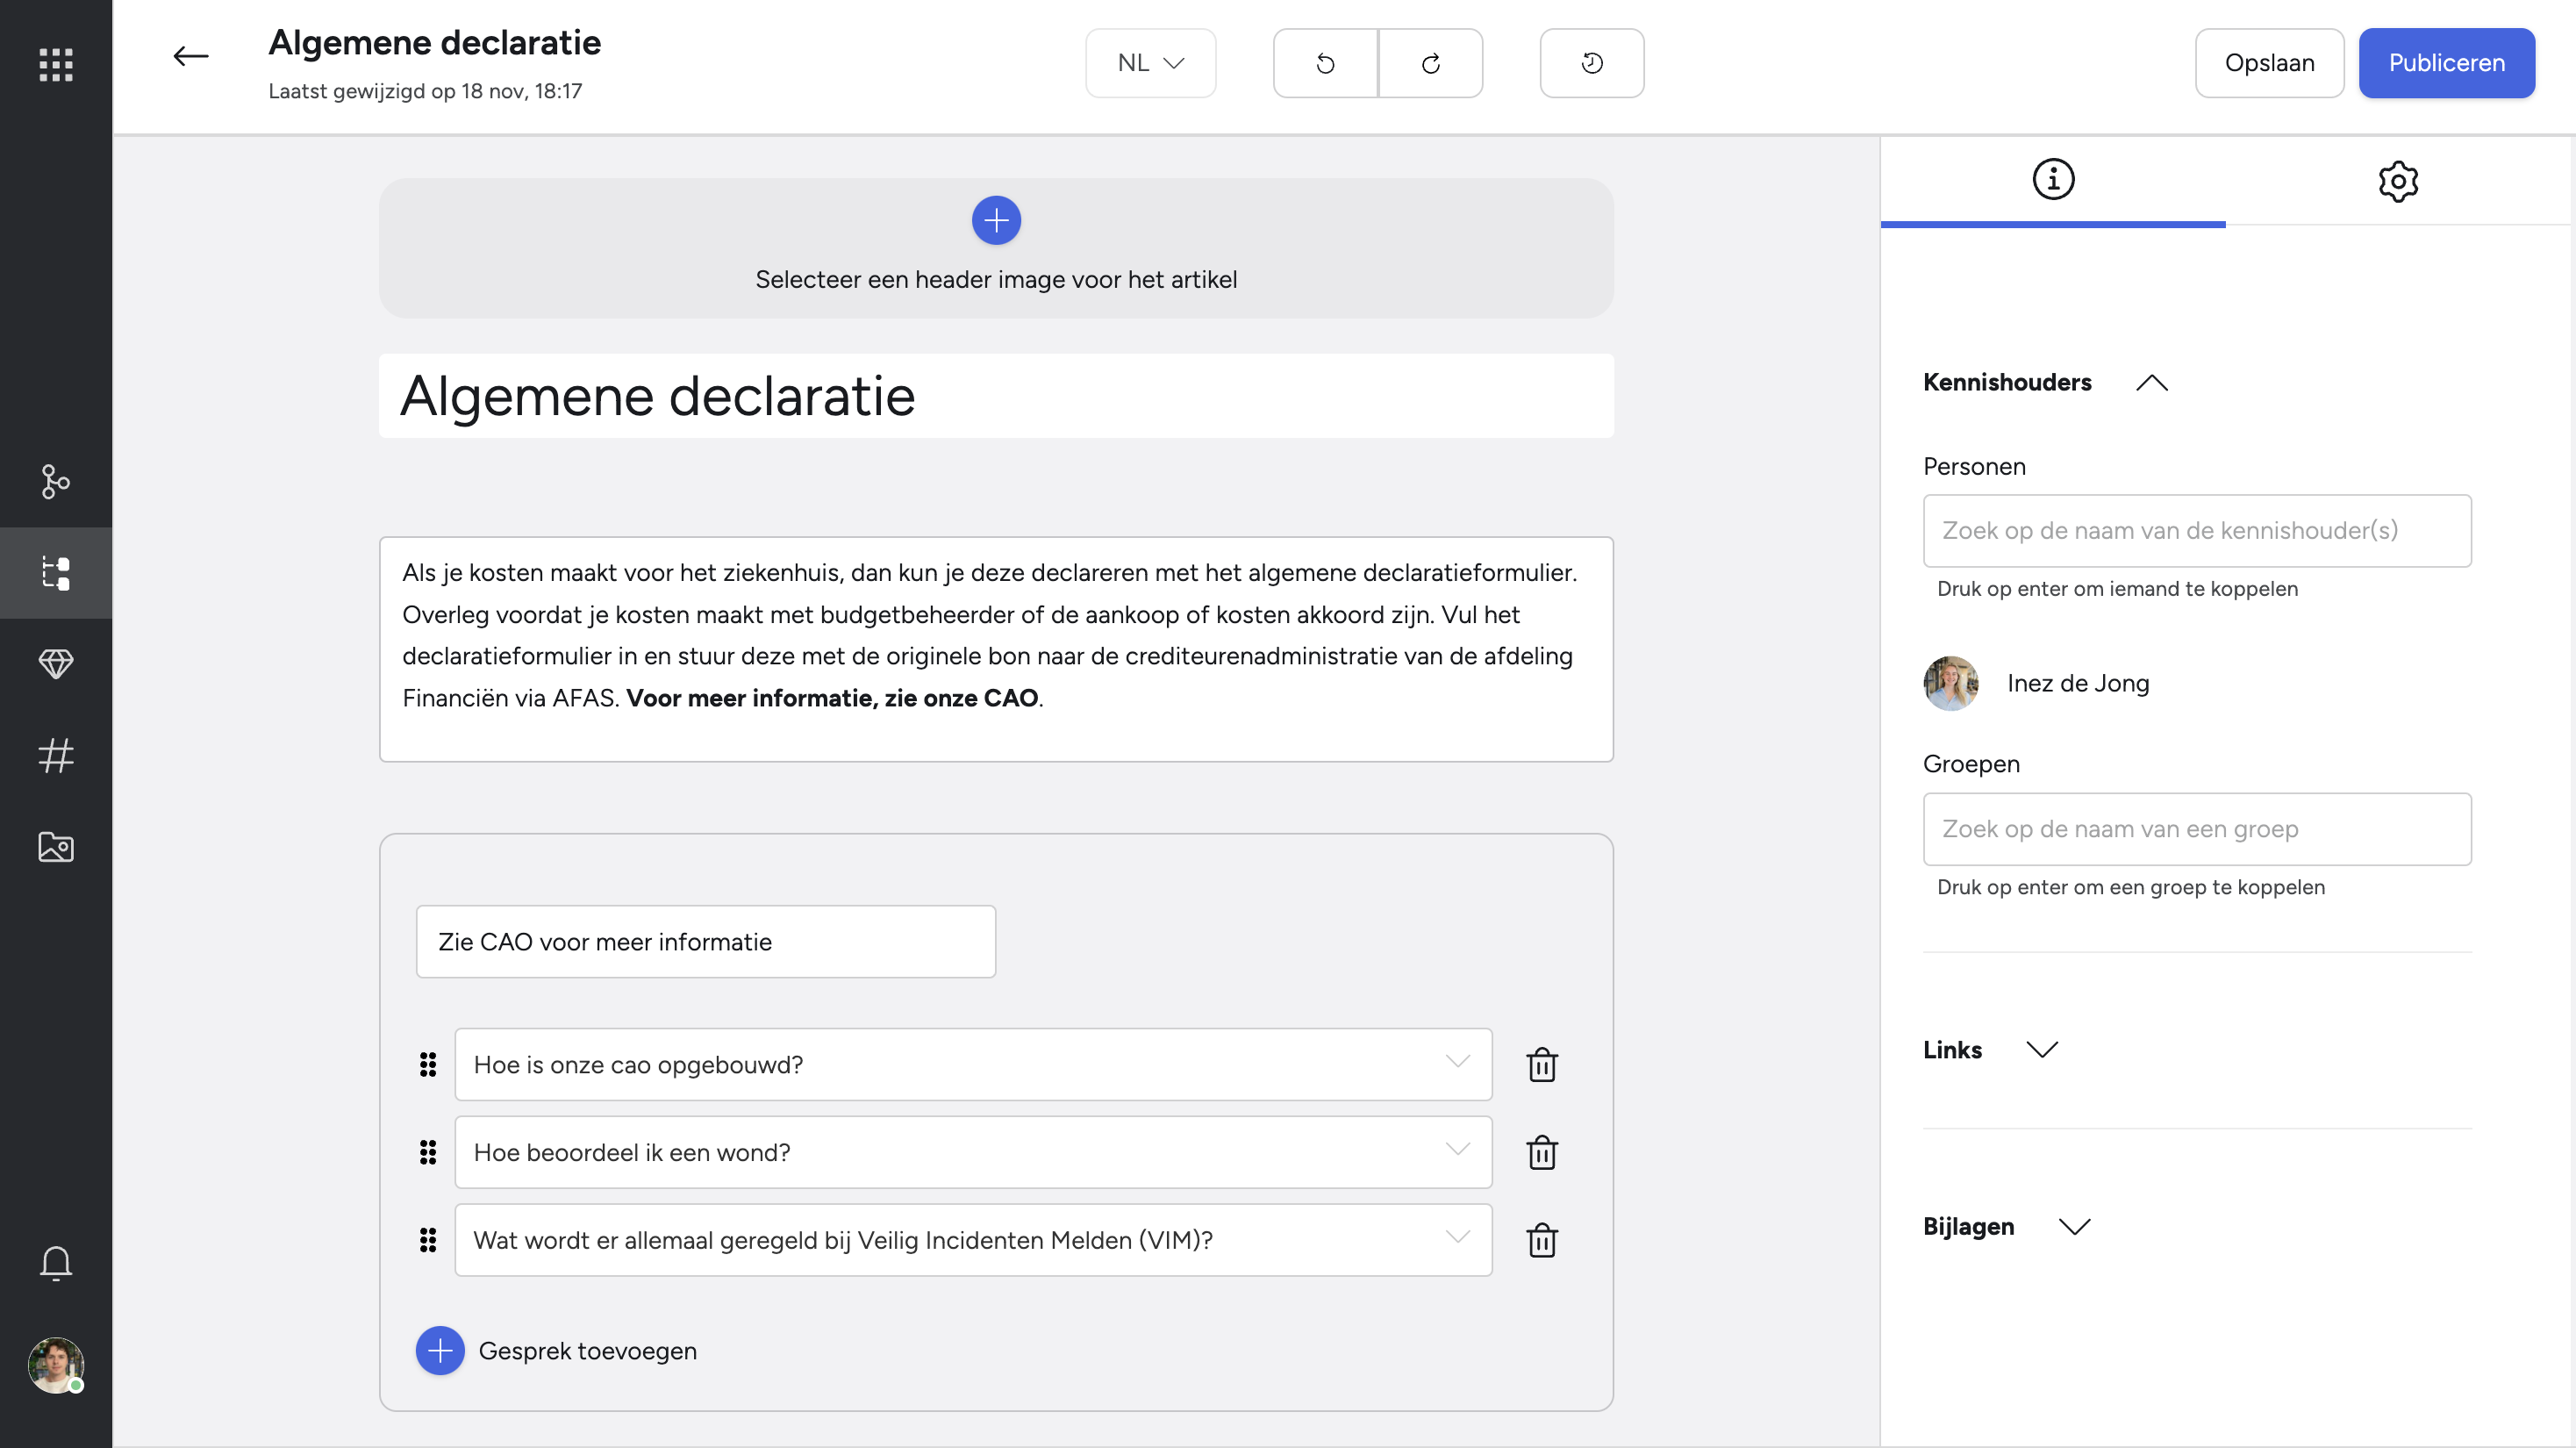Click 'Druk op enter om iemand te koppelen'
The height and width of the screenshot is (1448, 2576).
point(2117,589)
